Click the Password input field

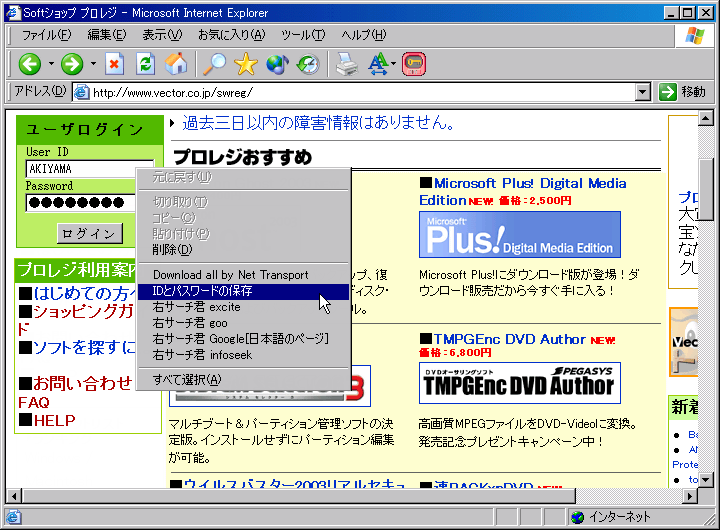pyautogui.click(x=81, y=203)
